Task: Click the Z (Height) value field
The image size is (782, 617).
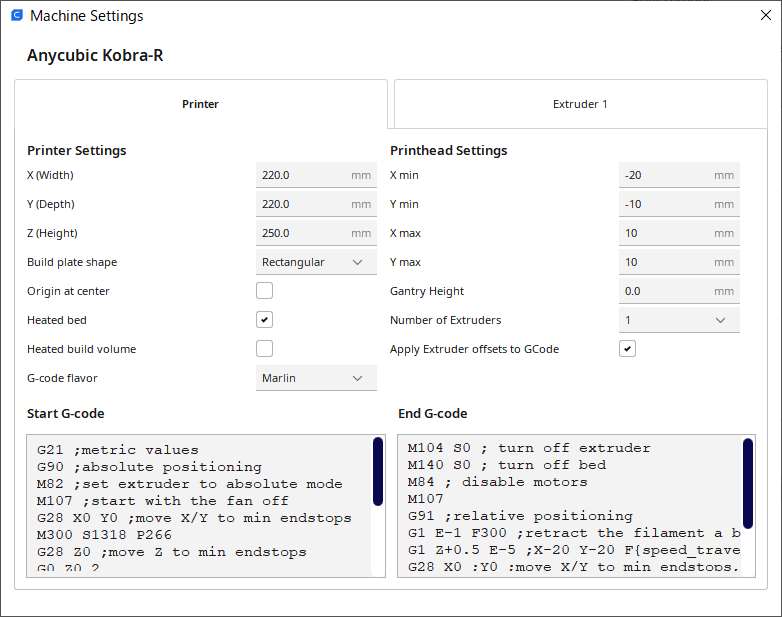Action: (316, 233)
